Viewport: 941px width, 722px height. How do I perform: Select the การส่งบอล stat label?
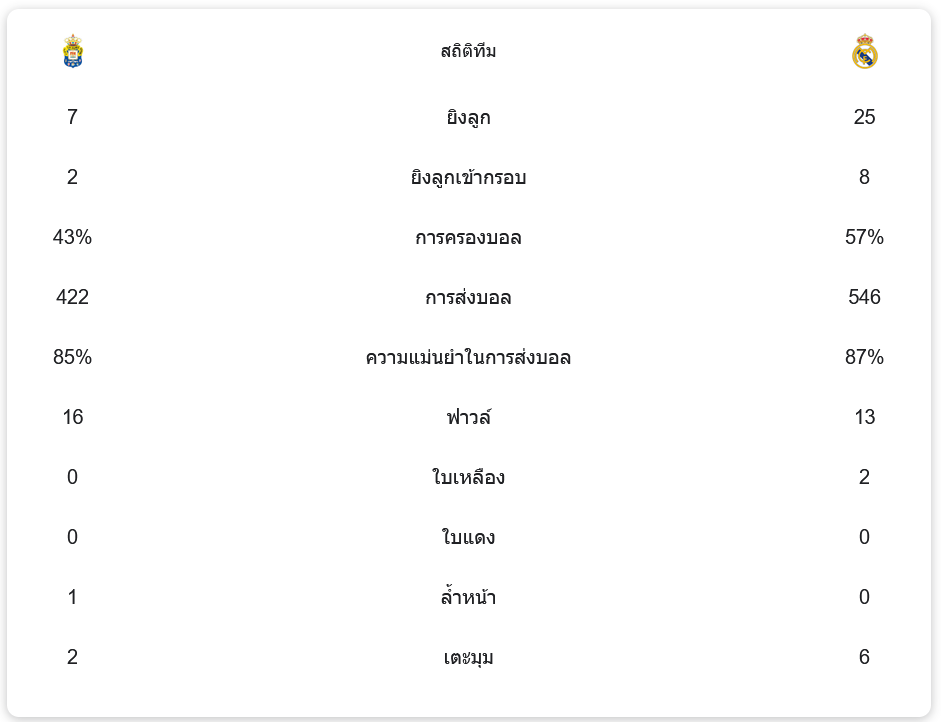(468, 297)
